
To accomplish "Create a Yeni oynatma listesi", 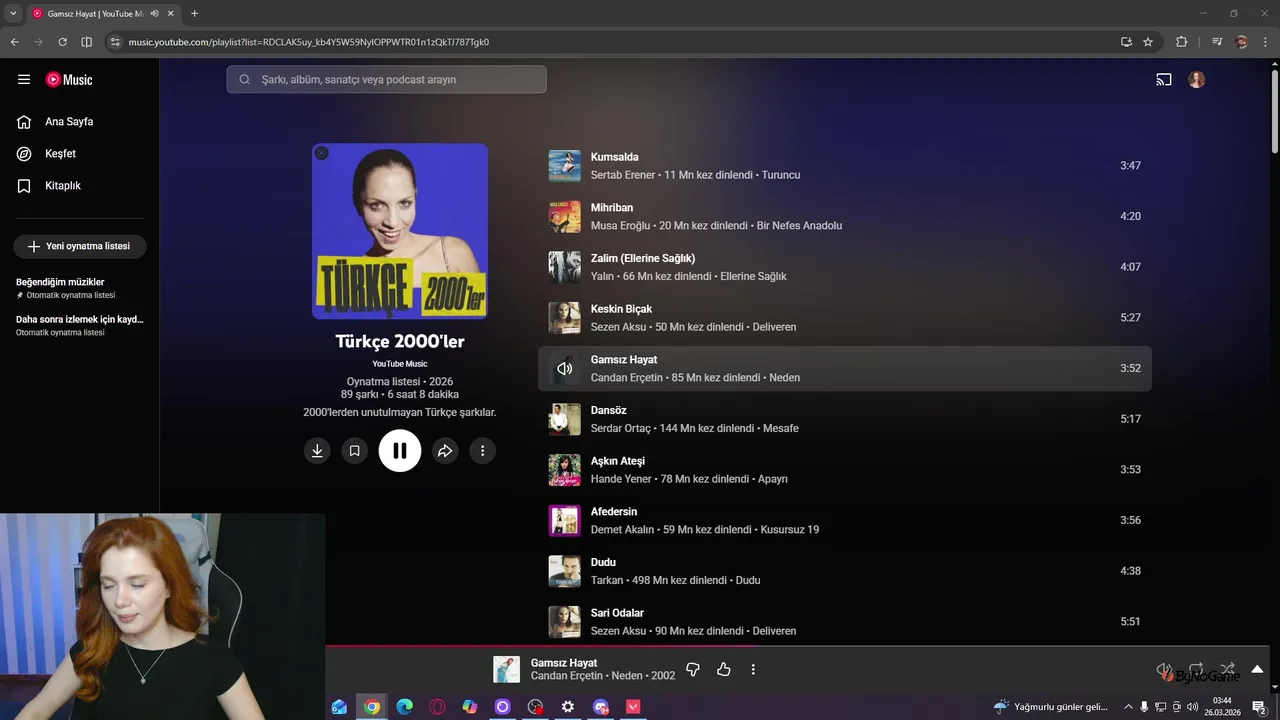I will (80, 246).
